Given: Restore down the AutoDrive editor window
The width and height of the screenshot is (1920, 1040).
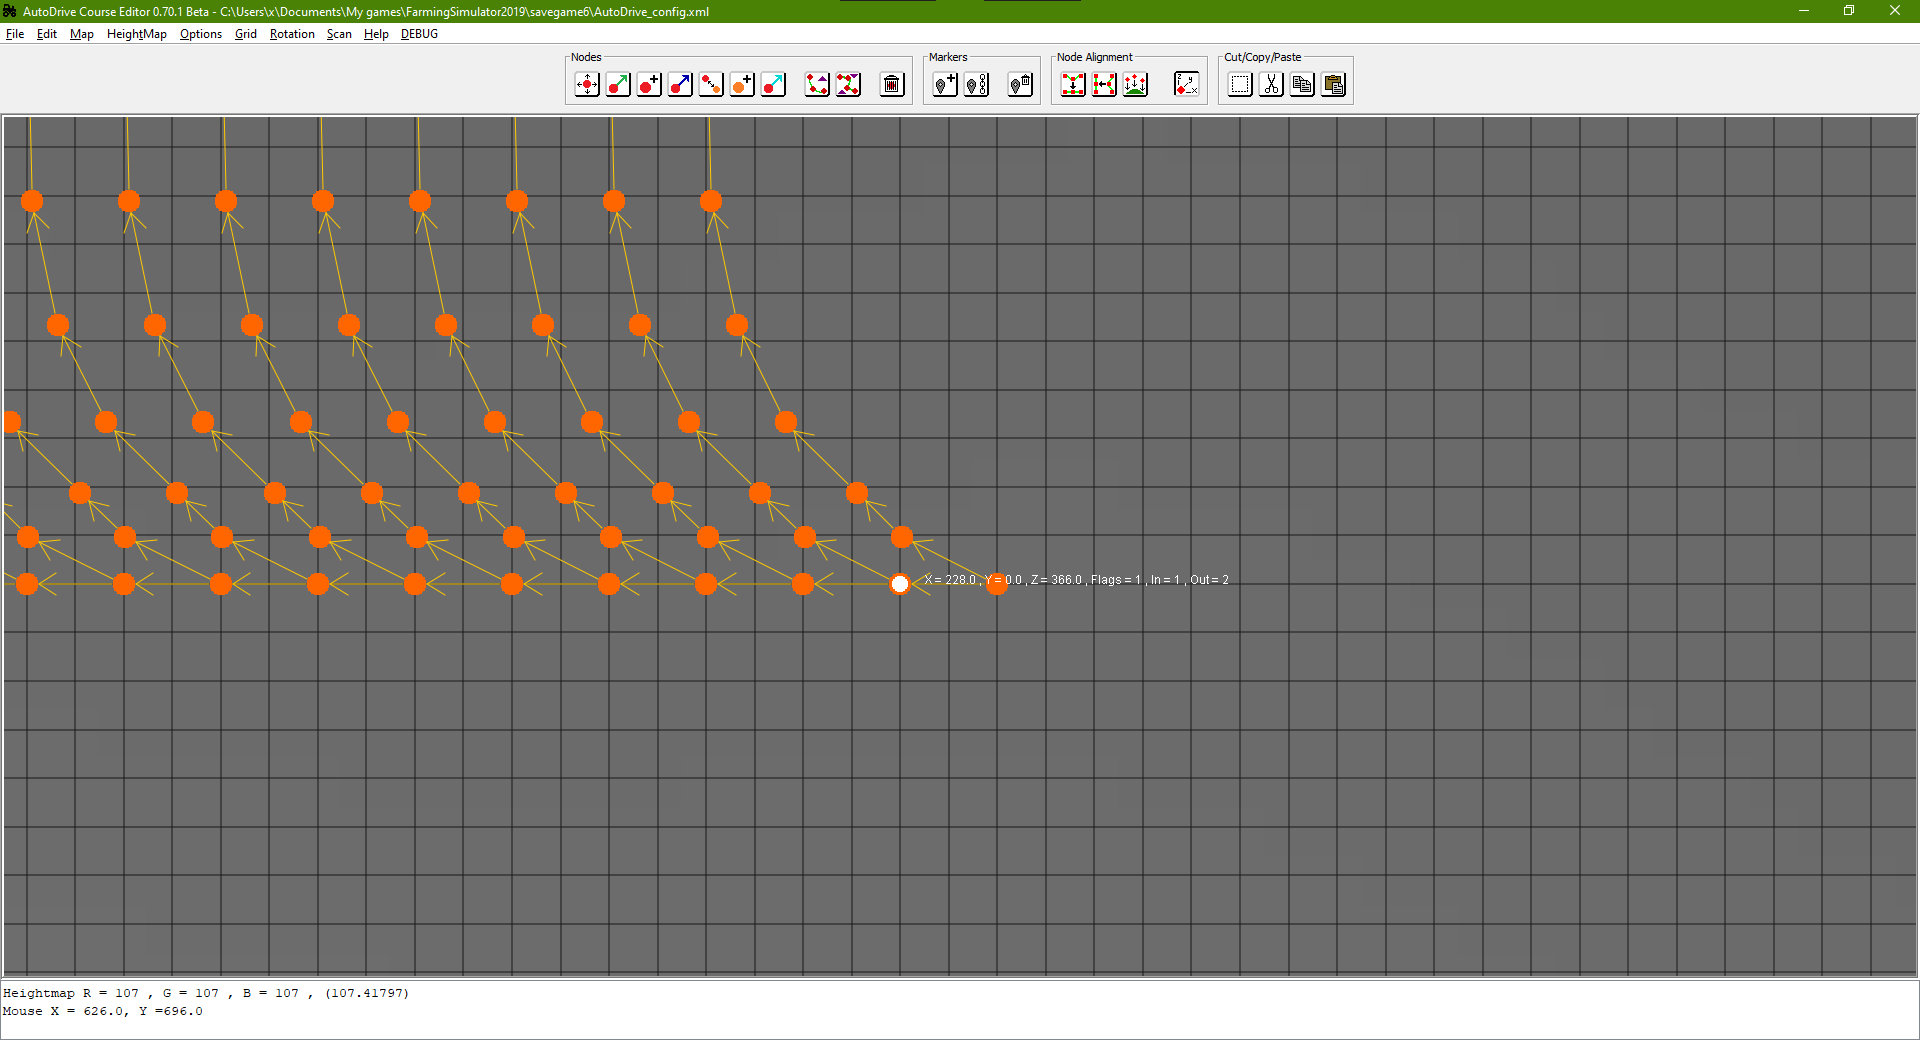Looking at the screenshot, I should click(x=1849, y=11).
